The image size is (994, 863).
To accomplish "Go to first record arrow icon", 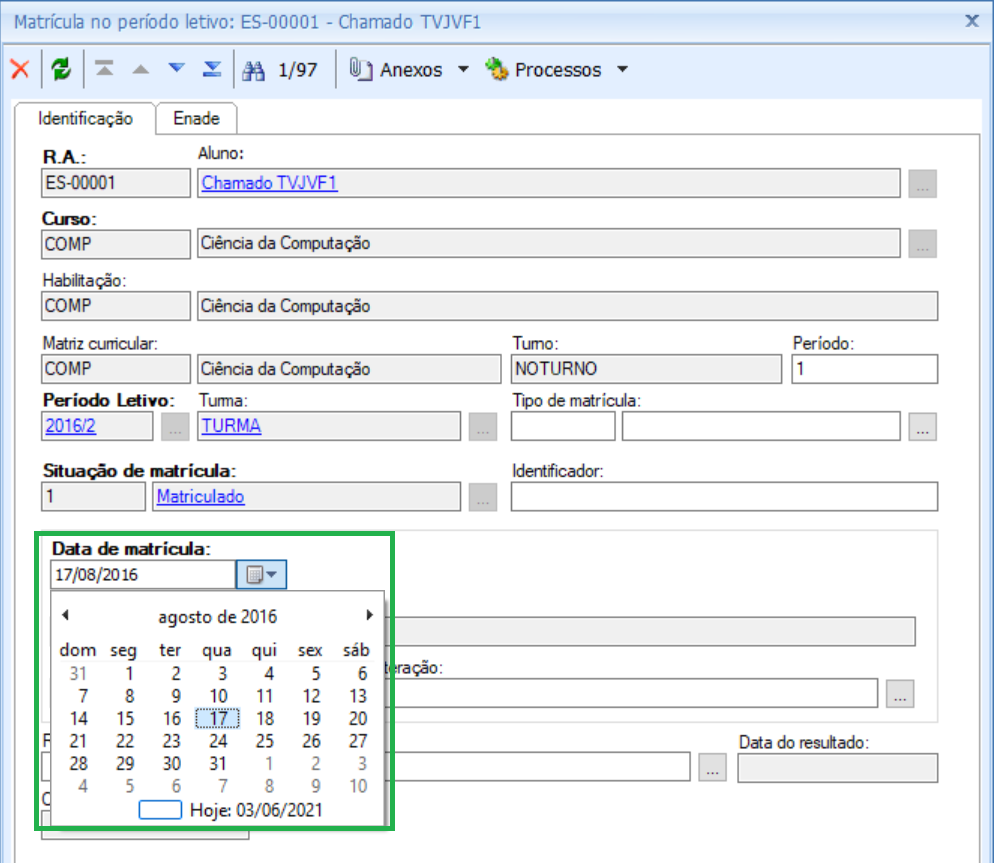I will point(105,68).
